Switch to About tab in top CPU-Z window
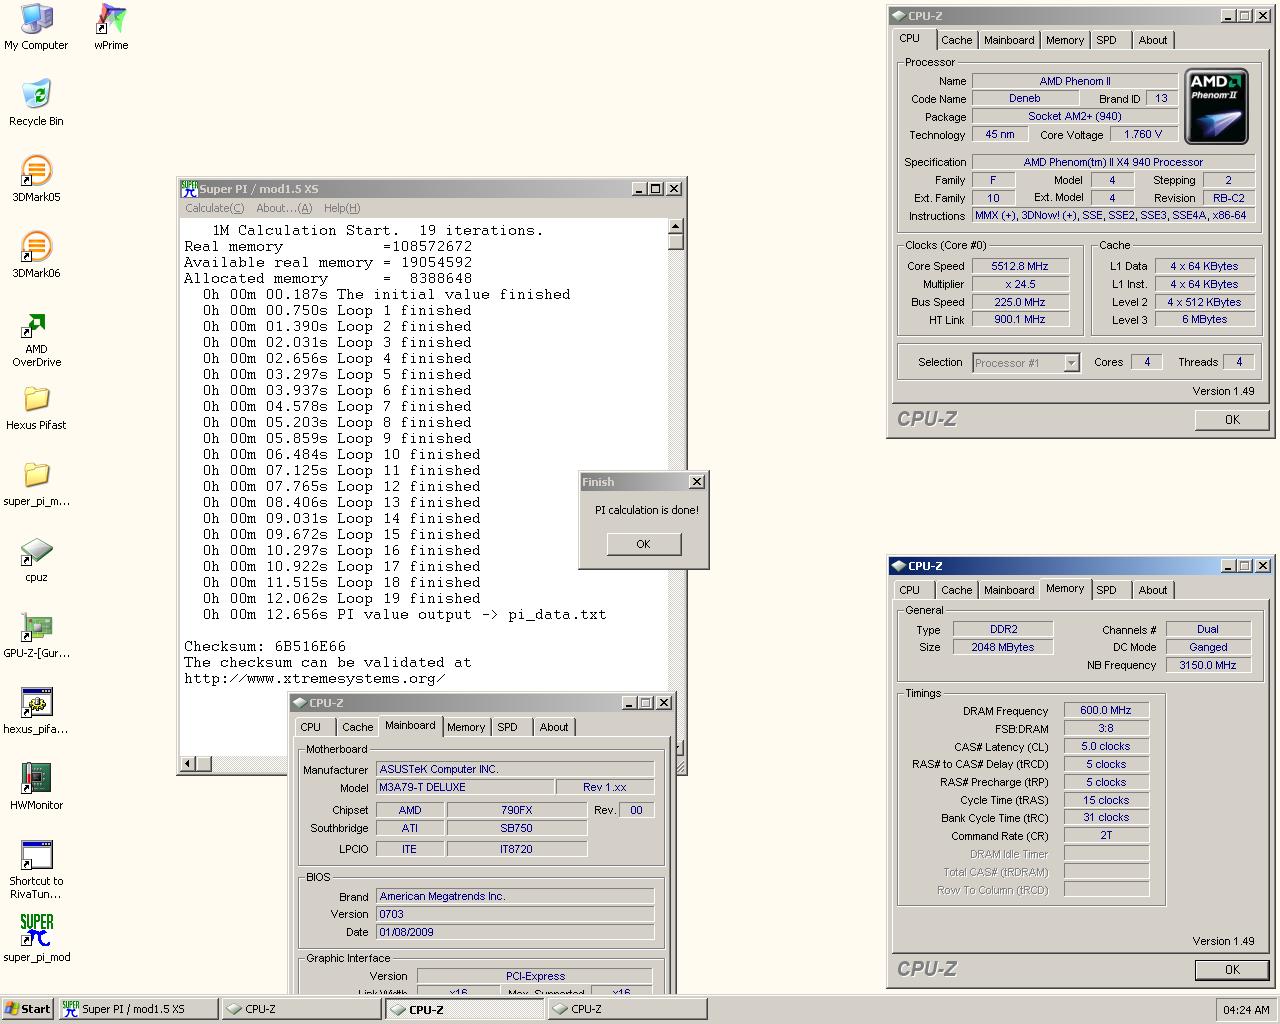The width and height of the screenshot is (1280, 1024). coord(1152,40)
